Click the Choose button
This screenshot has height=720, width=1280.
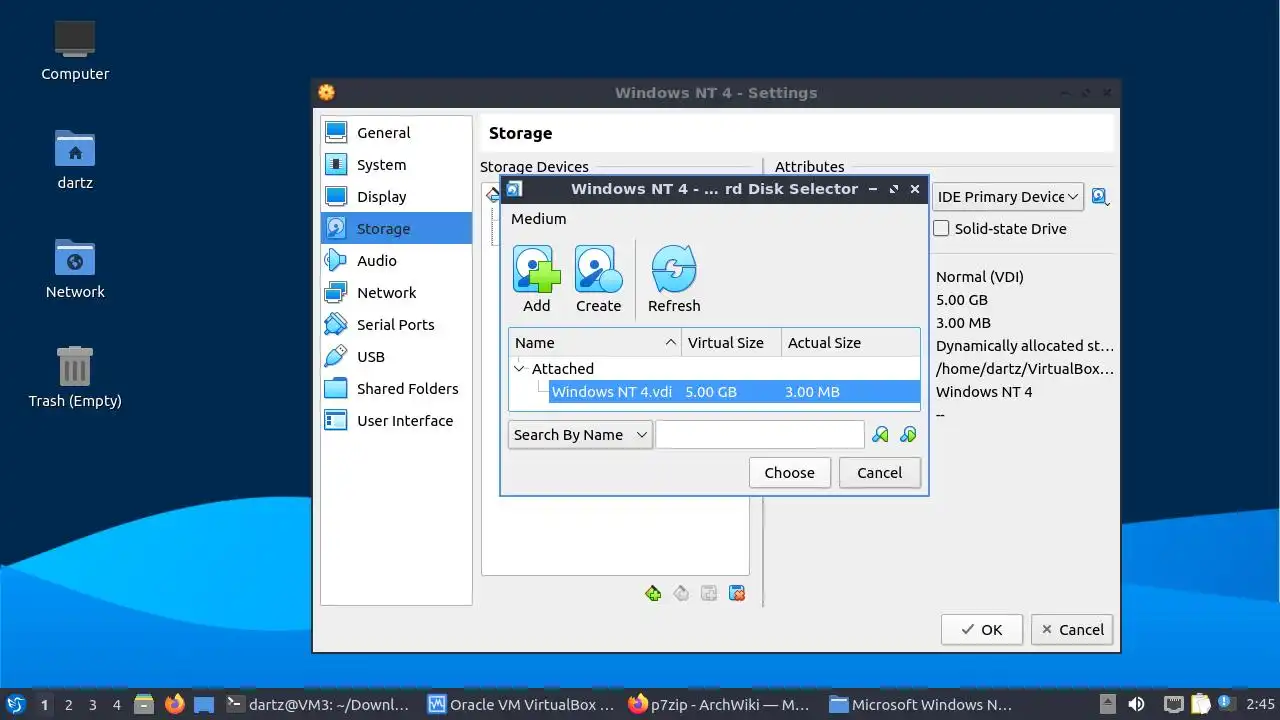pyautogui.click(x=790, y=473)
